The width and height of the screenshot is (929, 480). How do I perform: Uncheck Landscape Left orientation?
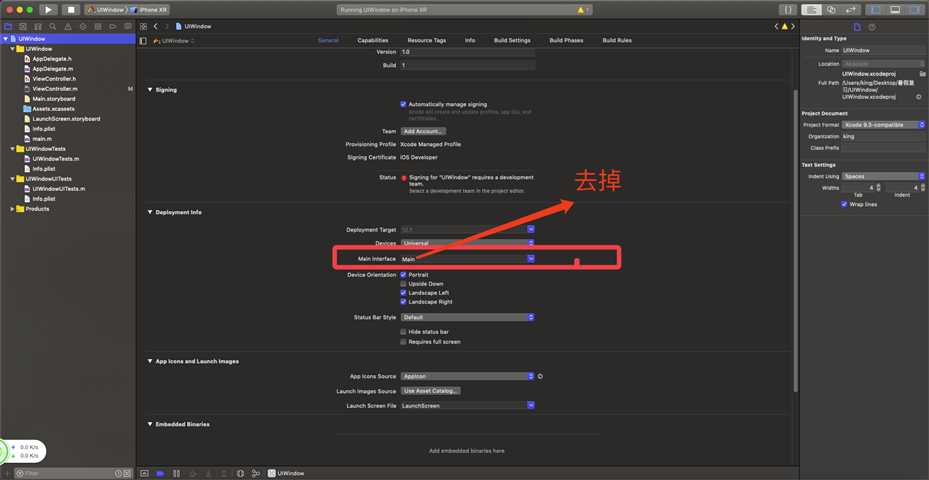point(403,293)
